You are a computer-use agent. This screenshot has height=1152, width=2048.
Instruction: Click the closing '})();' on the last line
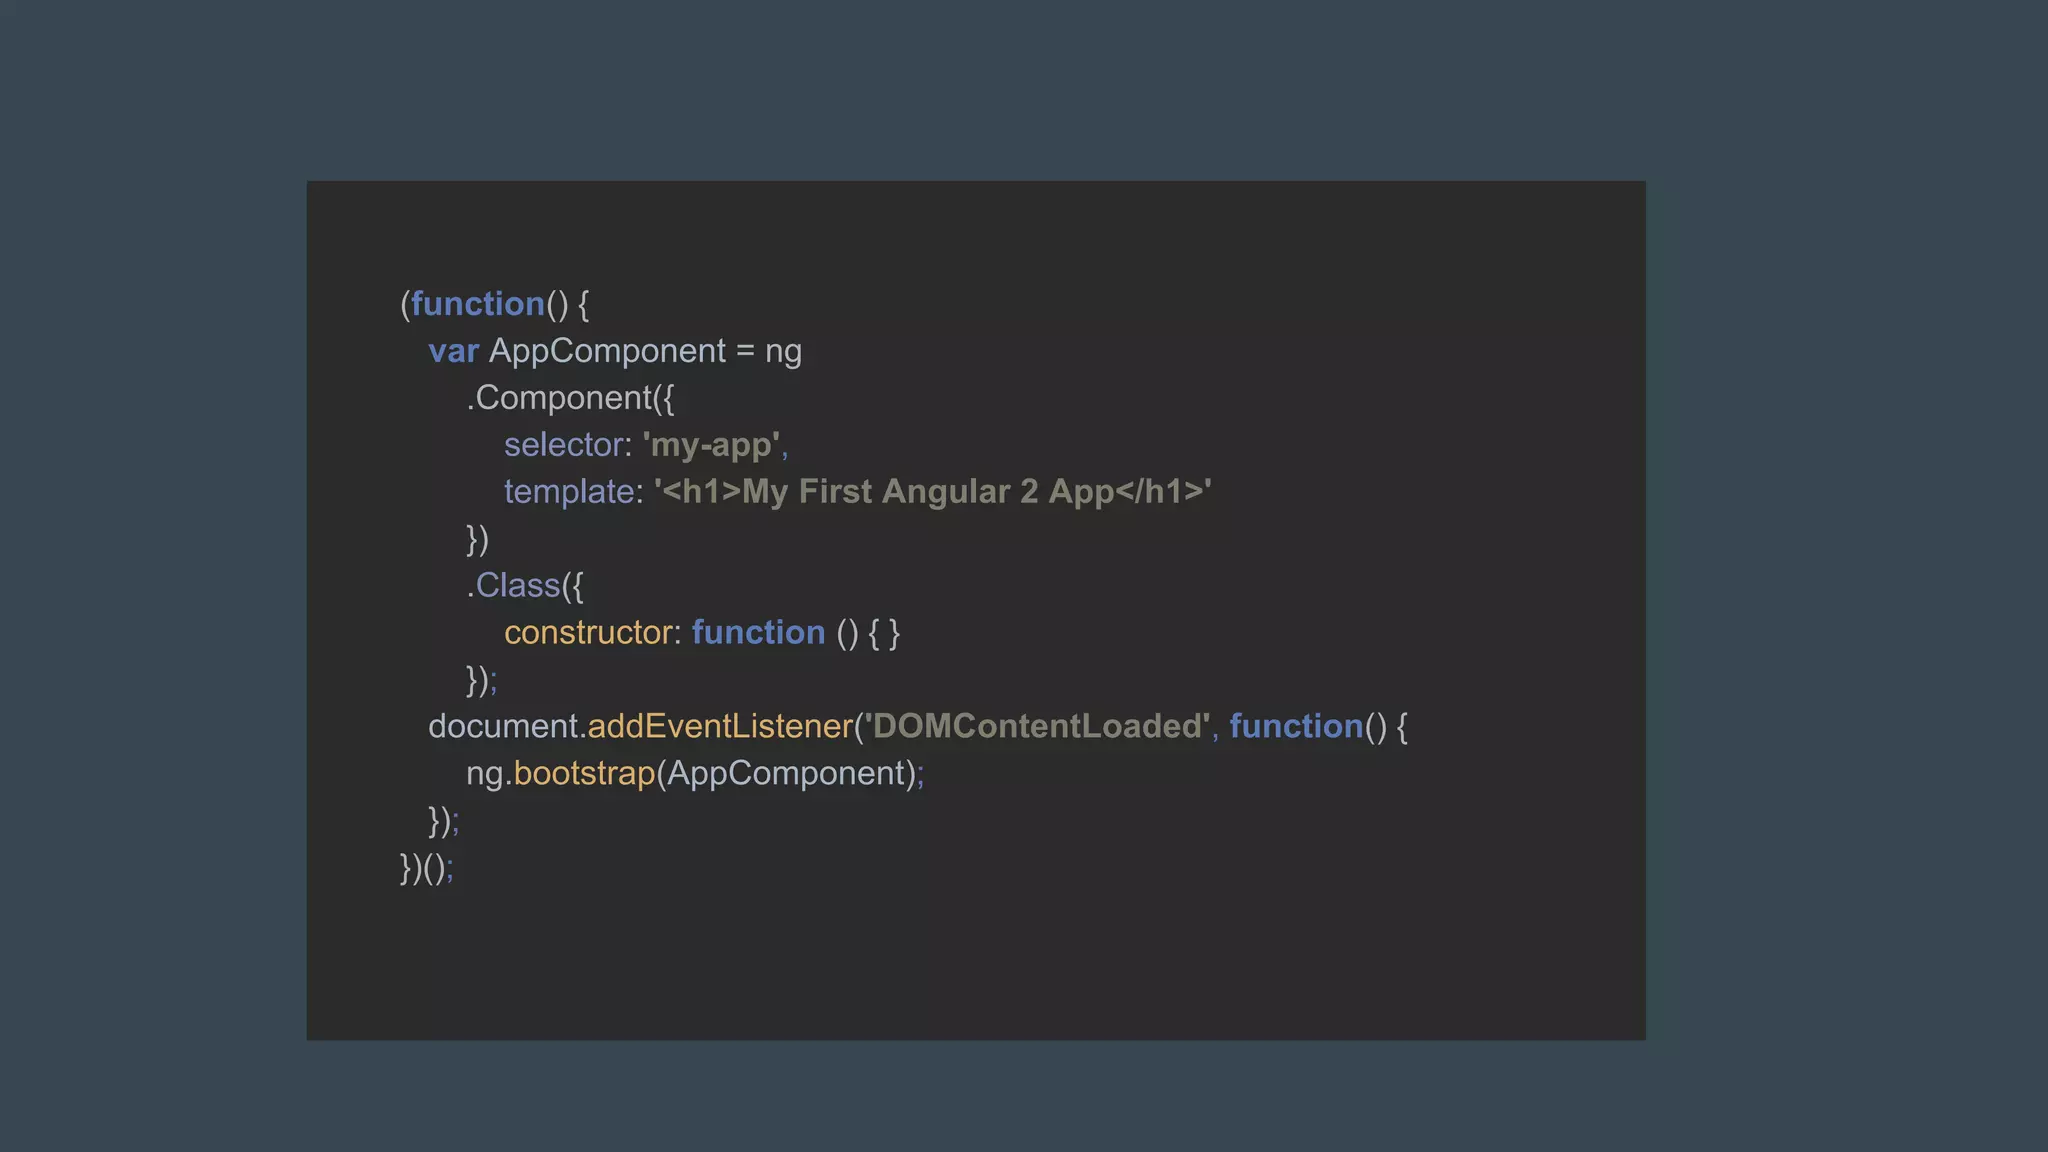tap(427, 868)
